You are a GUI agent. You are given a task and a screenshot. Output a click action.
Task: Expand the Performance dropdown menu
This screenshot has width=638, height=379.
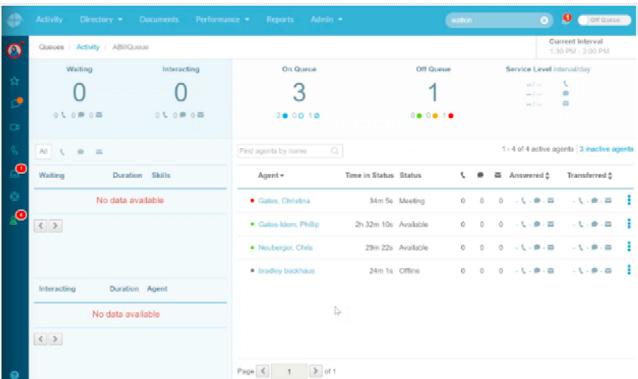[222, 20]
